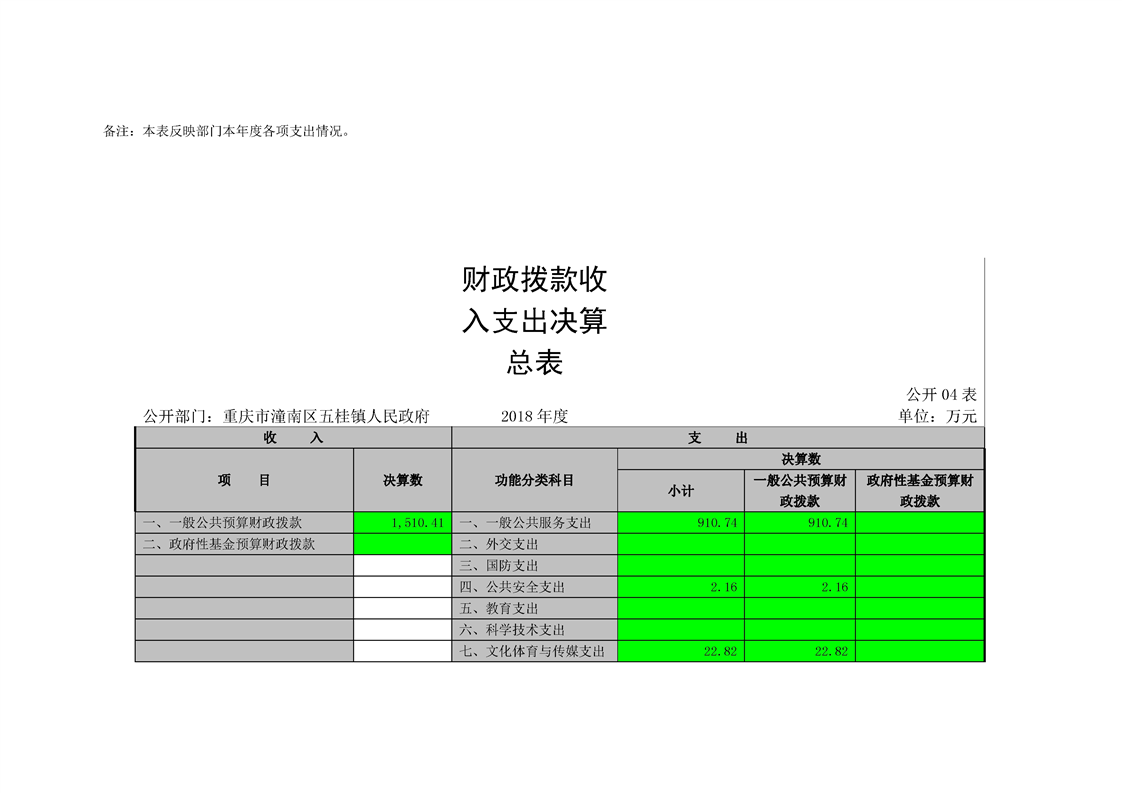This screenshot has width=1122, height=793.
Task: Click the 决算数 header above 小计
Action: (801, 459)
